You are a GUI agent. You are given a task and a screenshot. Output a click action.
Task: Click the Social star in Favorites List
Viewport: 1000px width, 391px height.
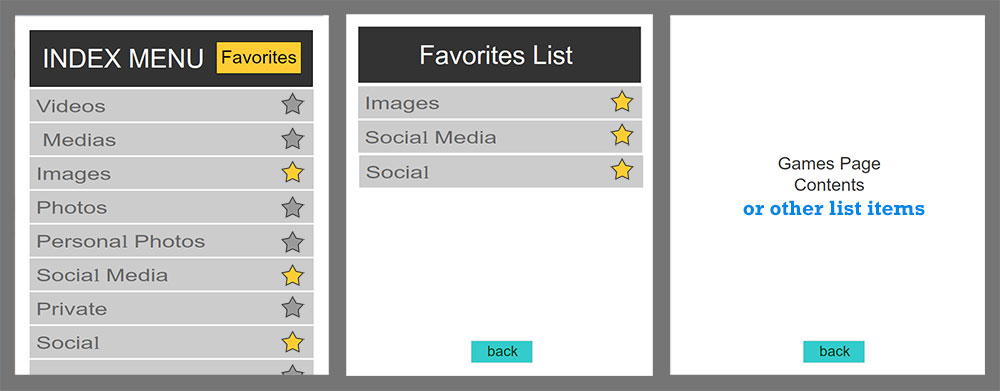tap(622, 170)
